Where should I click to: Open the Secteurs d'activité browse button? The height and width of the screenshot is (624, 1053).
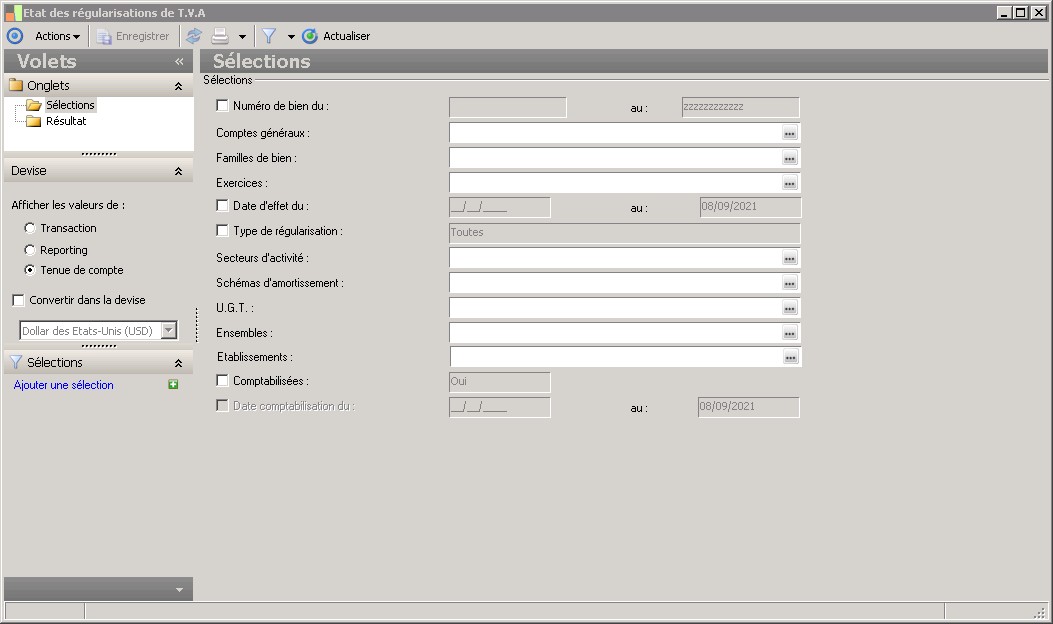click(x=790, y=259)
